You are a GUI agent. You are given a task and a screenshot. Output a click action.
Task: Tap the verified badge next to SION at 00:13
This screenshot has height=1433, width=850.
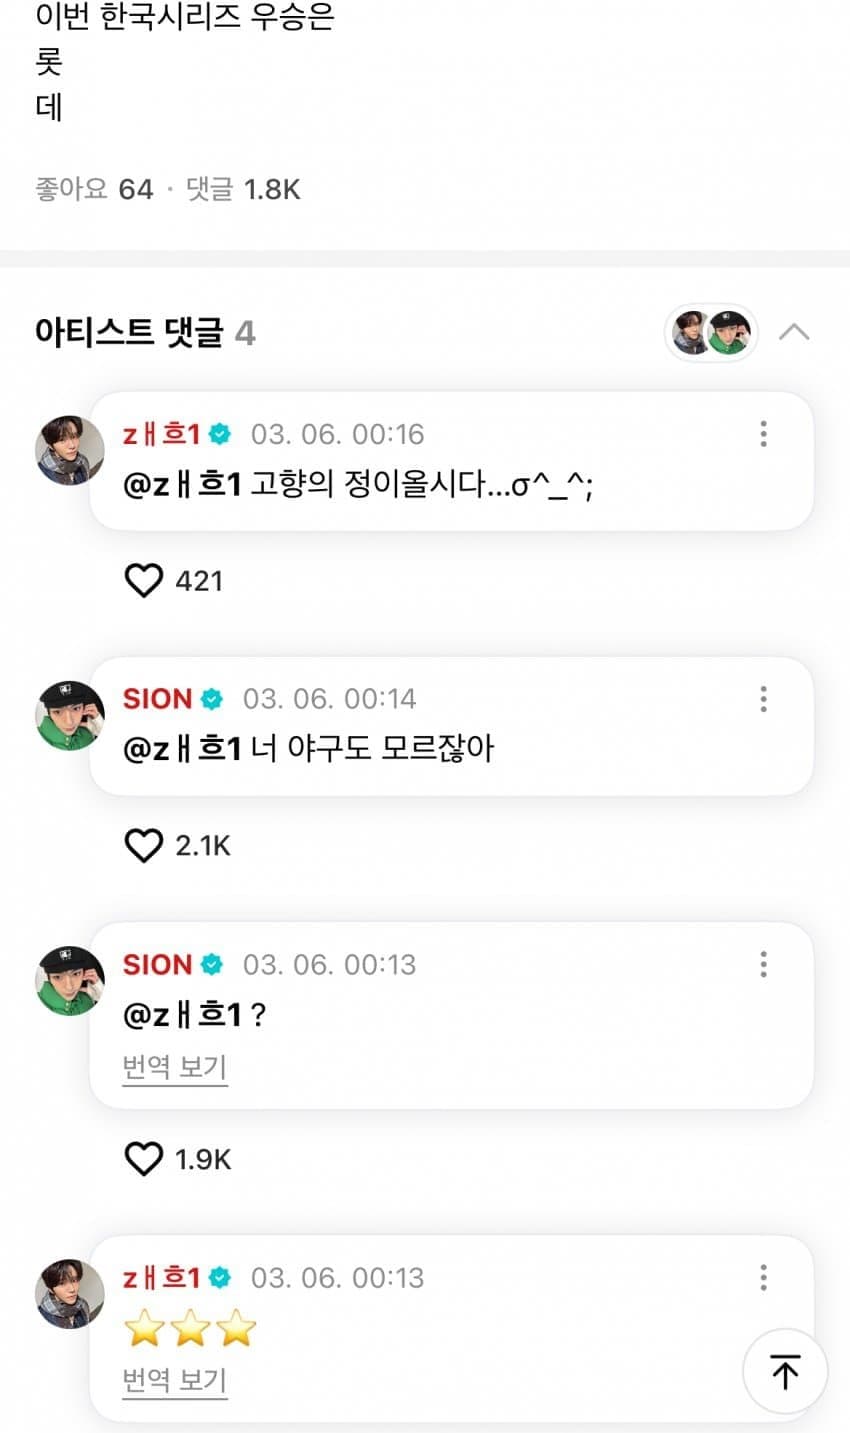tap(212, 964)
